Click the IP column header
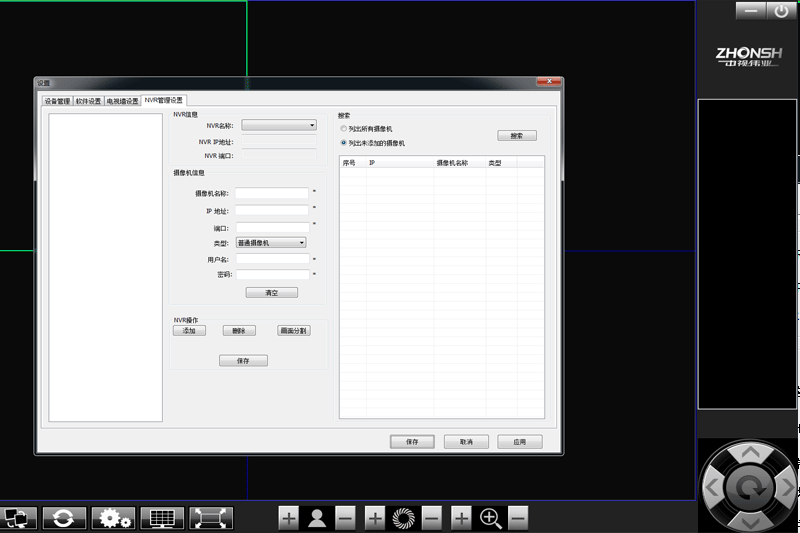 pos(400,163)
